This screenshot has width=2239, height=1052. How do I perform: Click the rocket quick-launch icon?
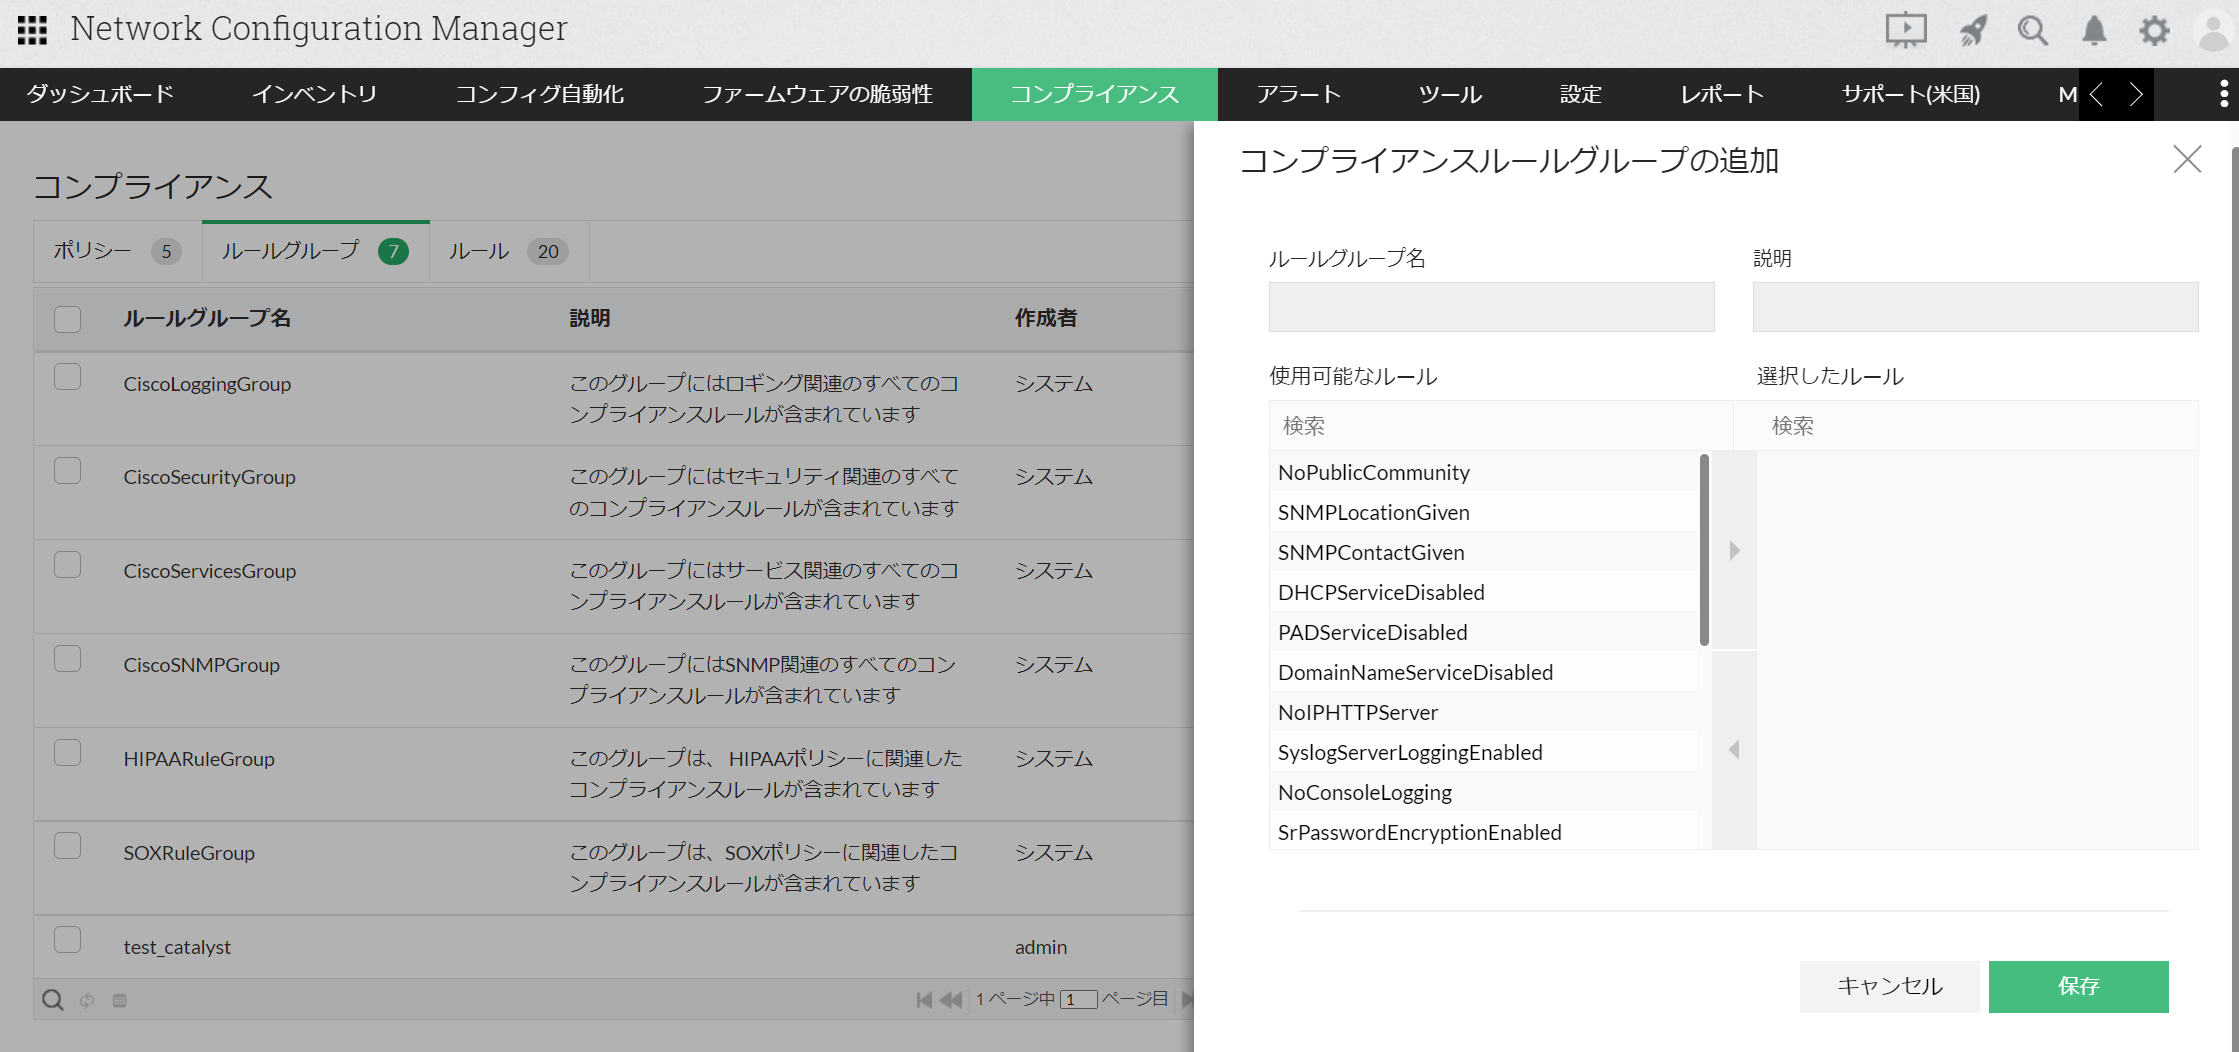[x=1972, y=30]
